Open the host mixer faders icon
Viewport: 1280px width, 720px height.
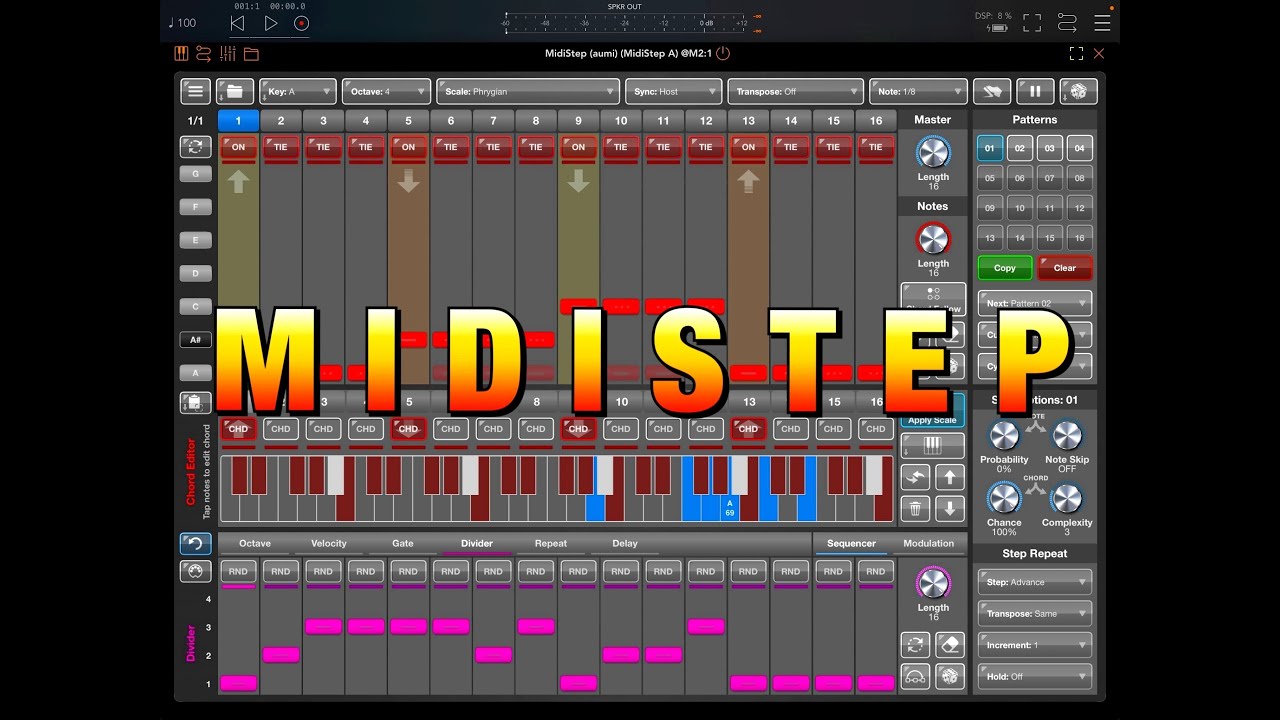tap(228, 53)
